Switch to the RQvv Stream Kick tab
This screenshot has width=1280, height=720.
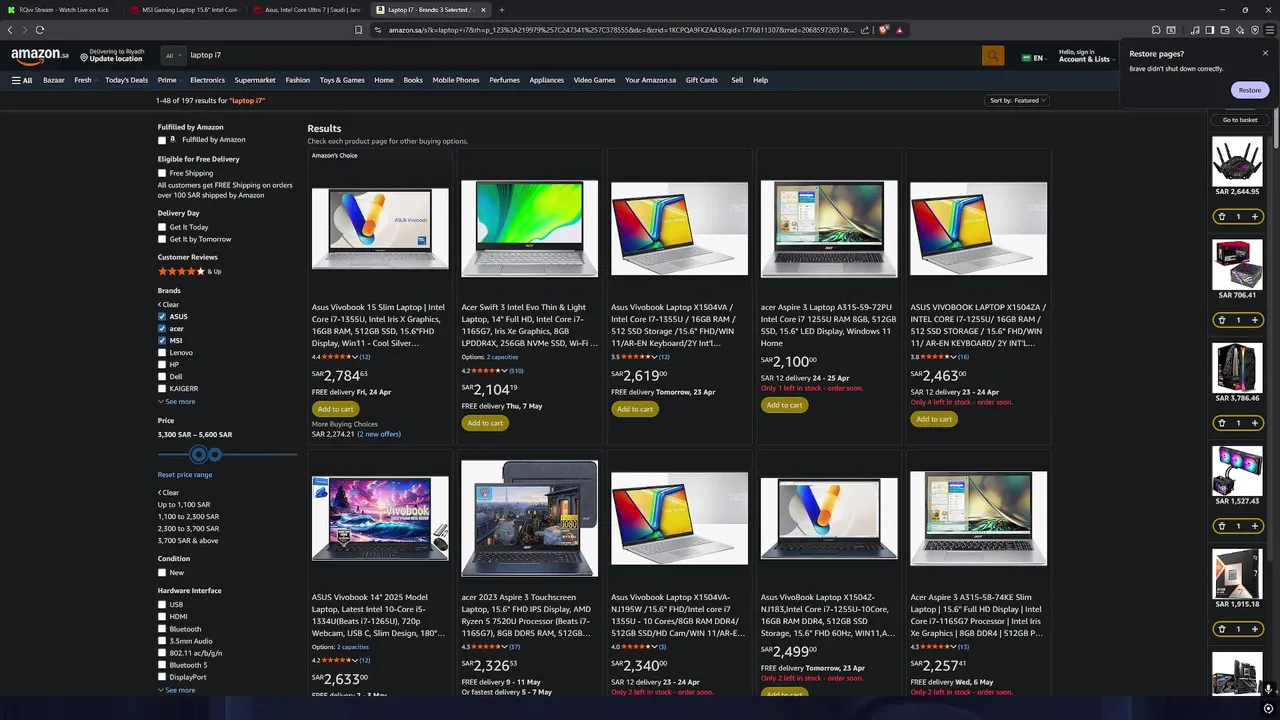[62, 10]
